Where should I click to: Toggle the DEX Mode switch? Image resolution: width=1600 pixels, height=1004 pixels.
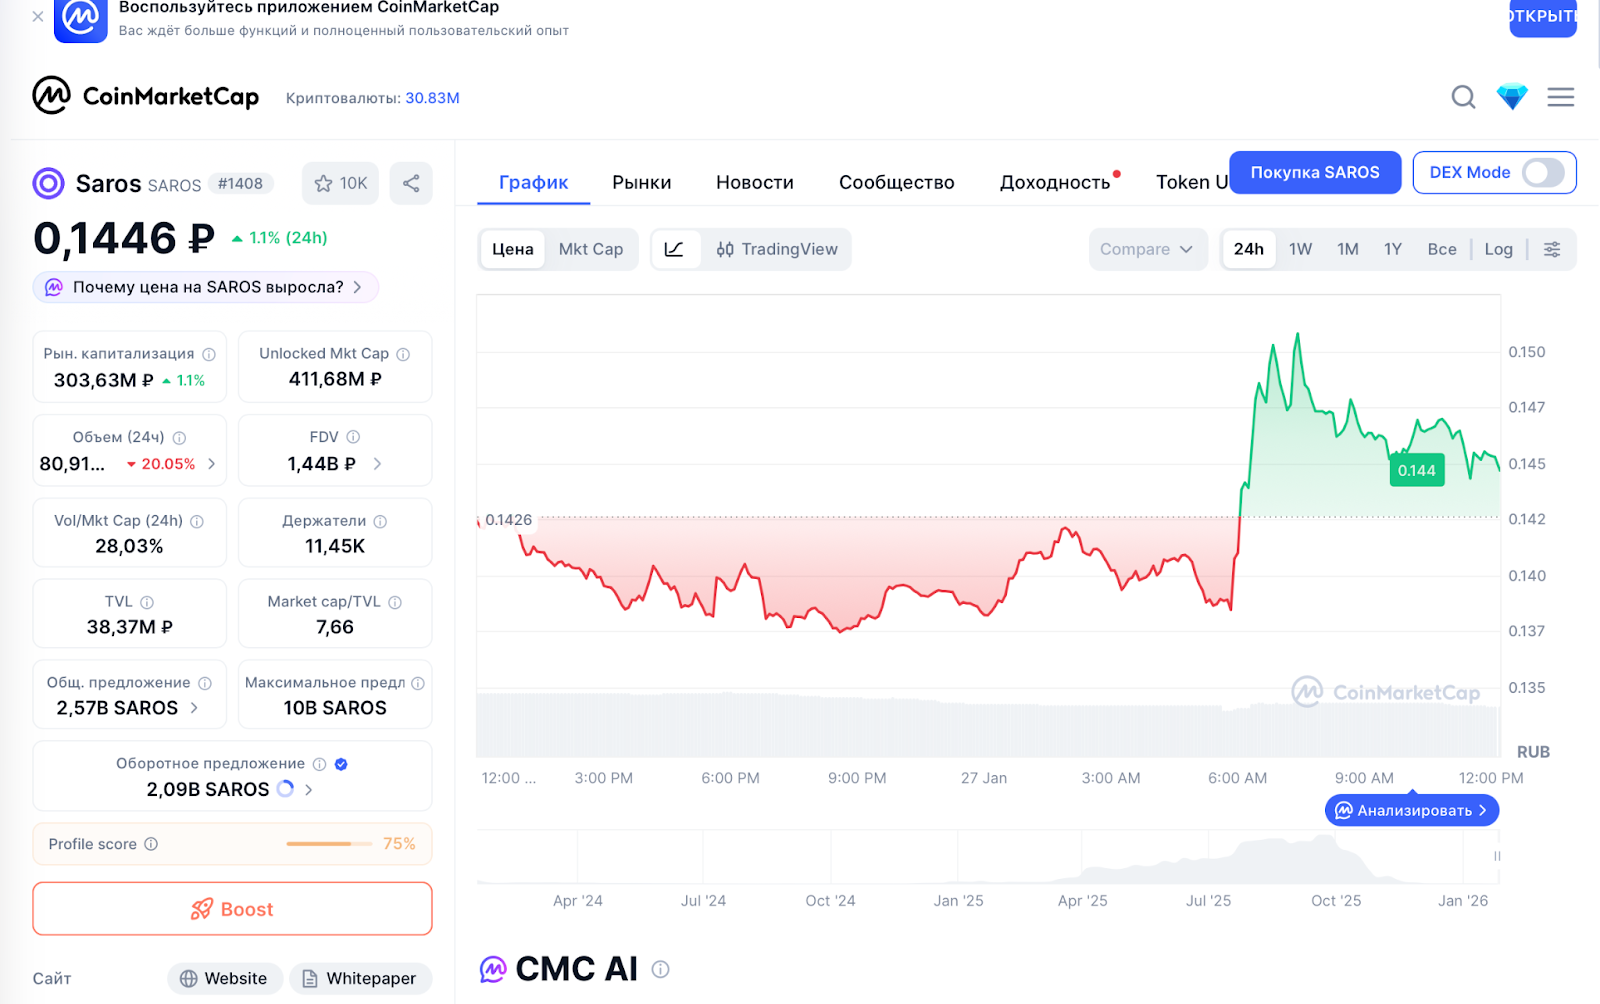pos(1543,172)
